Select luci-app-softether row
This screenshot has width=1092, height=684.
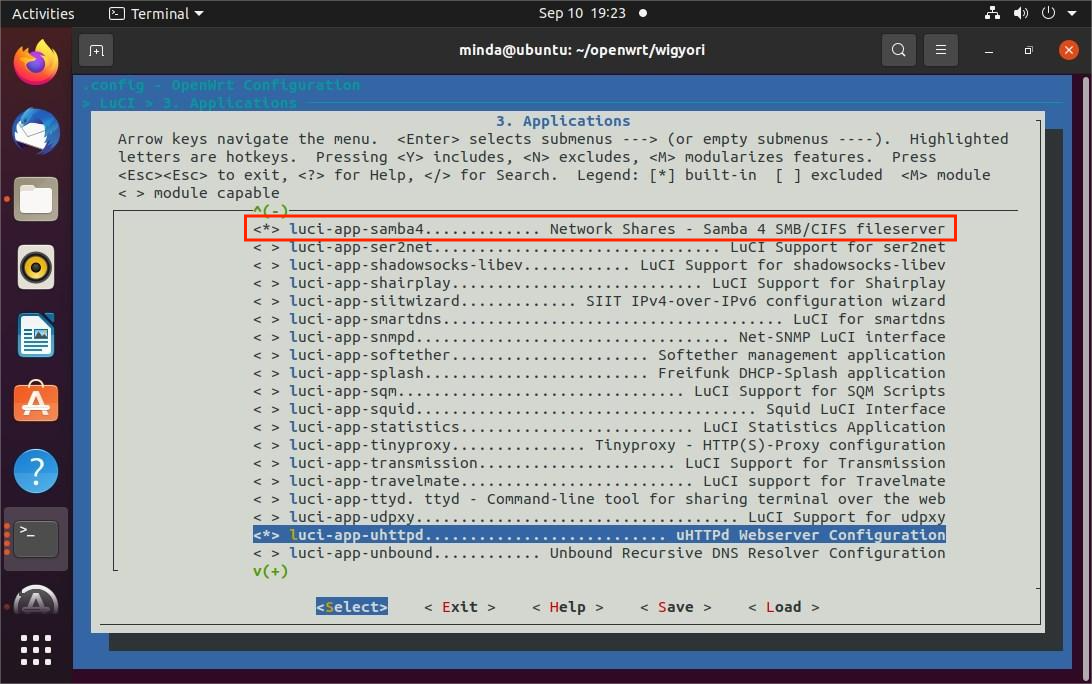599,355
